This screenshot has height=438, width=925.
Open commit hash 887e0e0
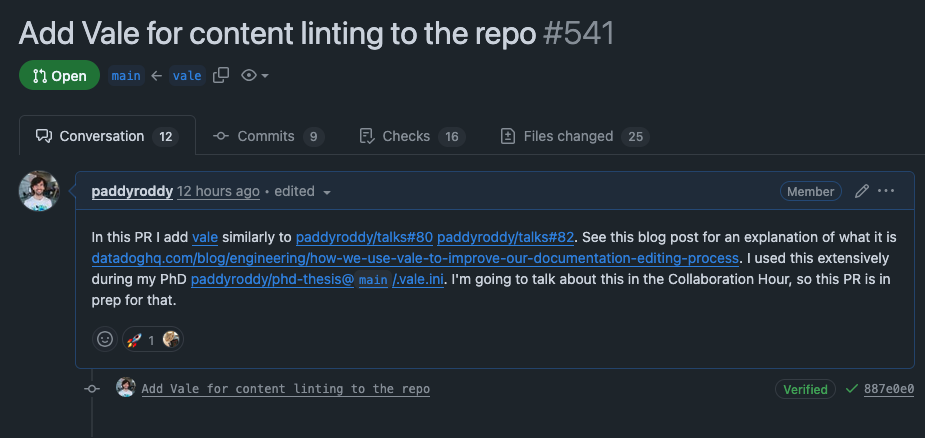tap(889, 389)
